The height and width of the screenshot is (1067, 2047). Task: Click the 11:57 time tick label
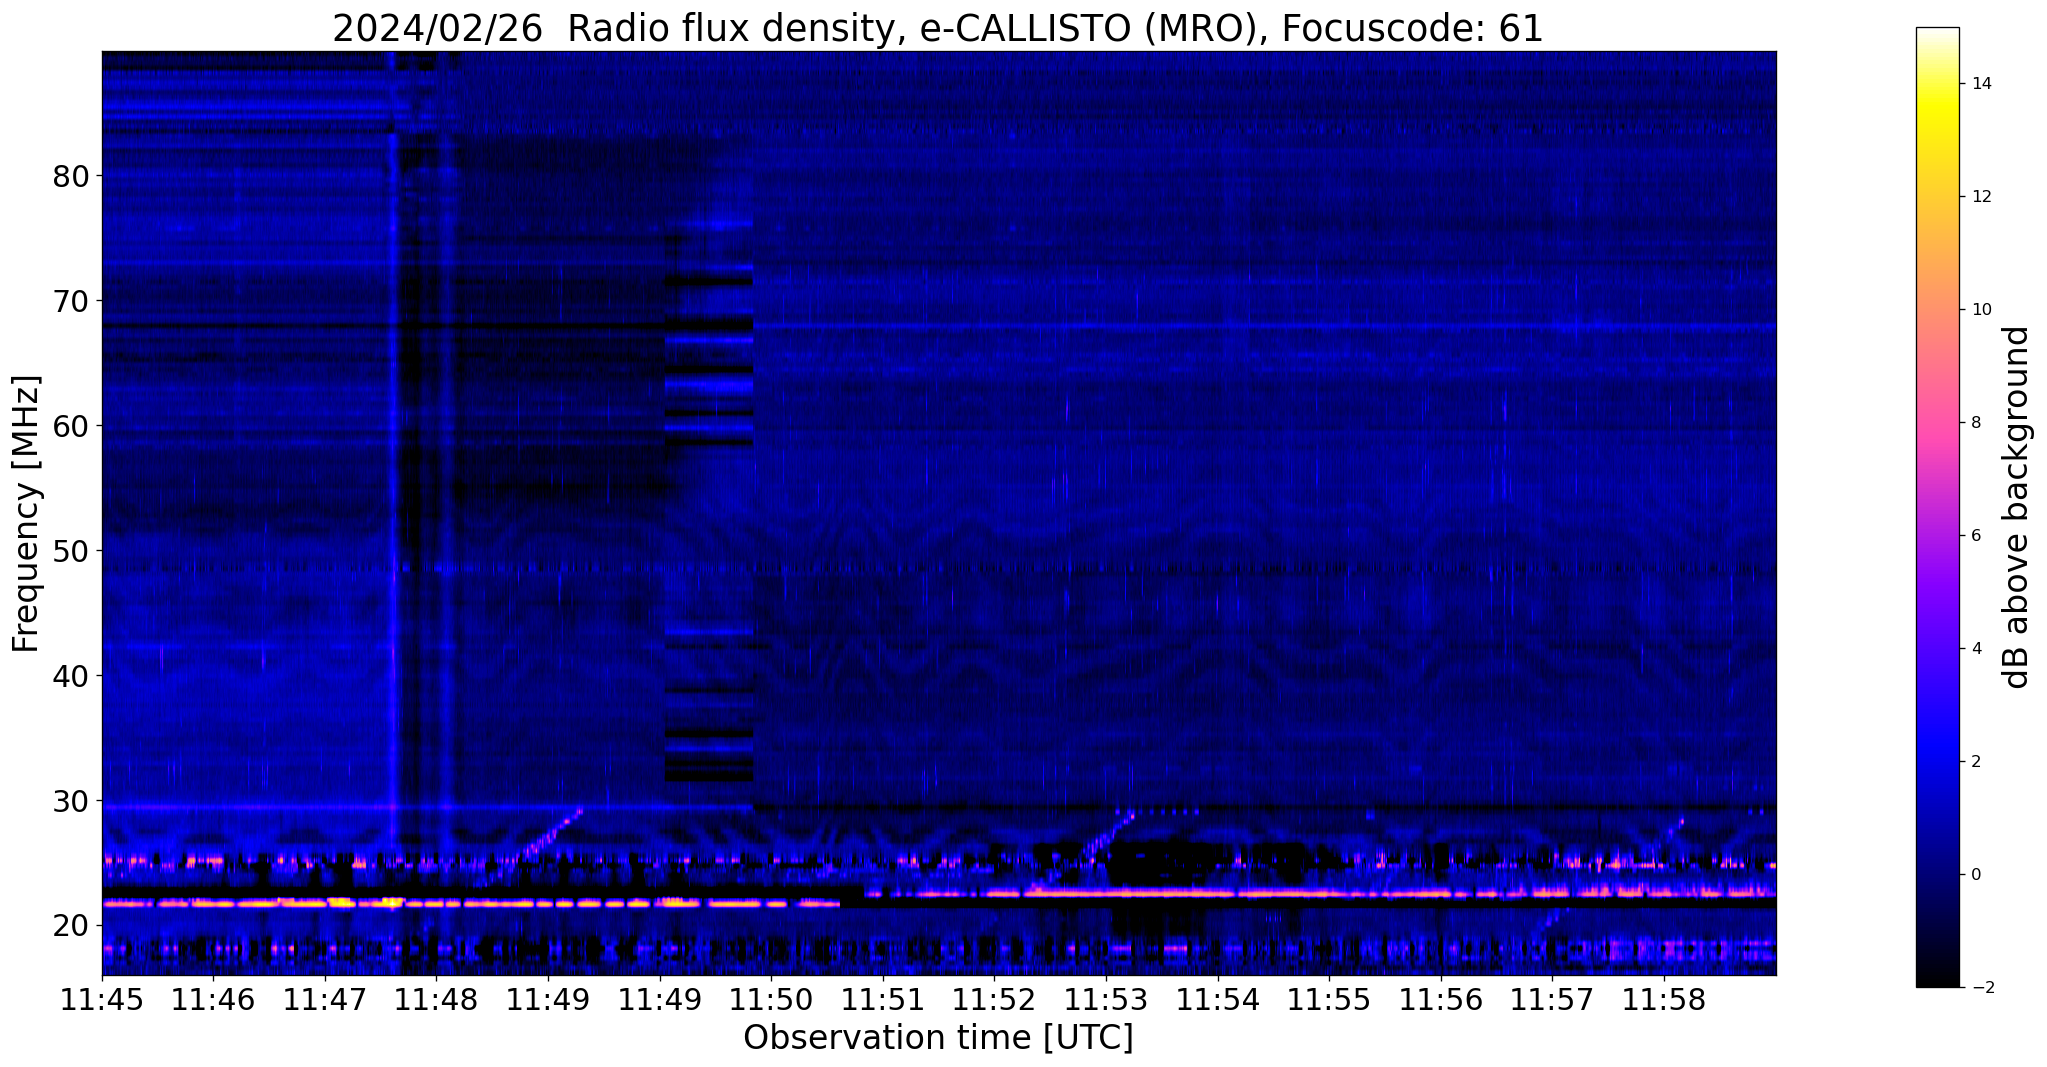[x=1552, y=999]
